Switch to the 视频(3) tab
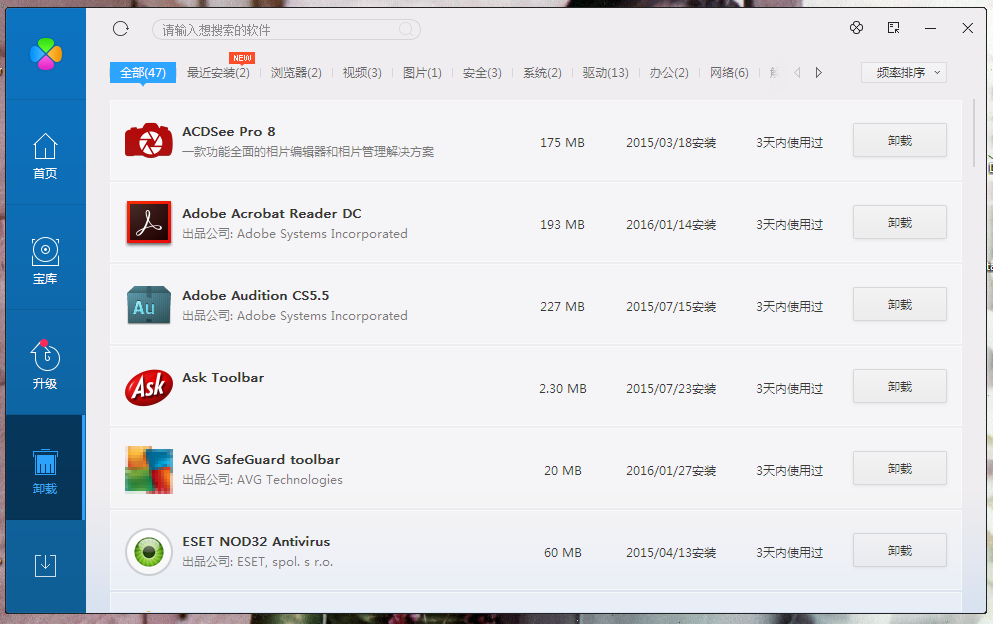Viewport: 993px width, 624px height. point(362,73)
